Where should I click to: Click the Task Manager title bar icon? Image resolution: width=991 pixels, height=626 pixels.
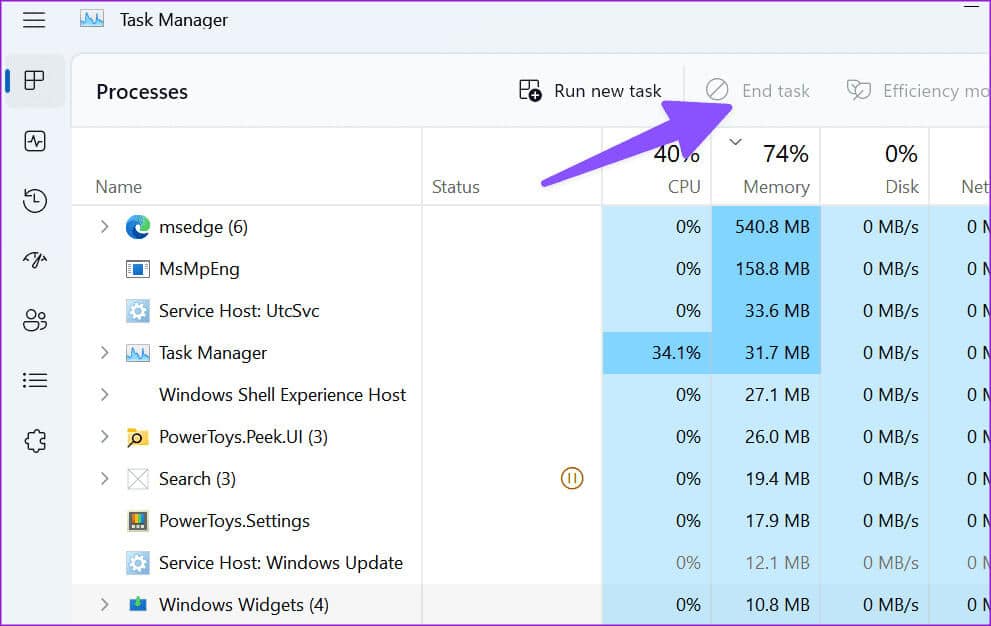pyautogui.click(x=92, y=20)
